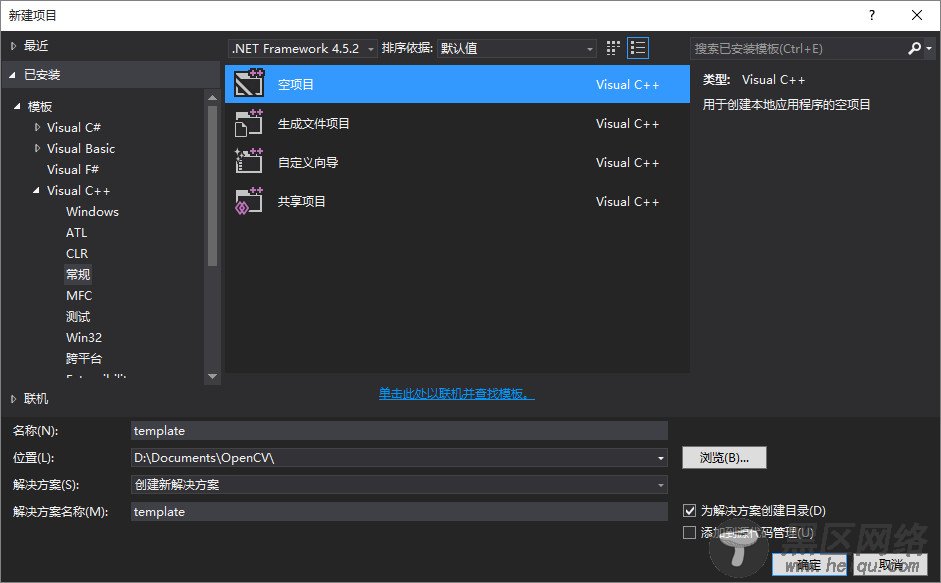This screenshot has width=941, height=583.
Task: Click the 解决方案名称 input field
Action: (x=399, y=512)
